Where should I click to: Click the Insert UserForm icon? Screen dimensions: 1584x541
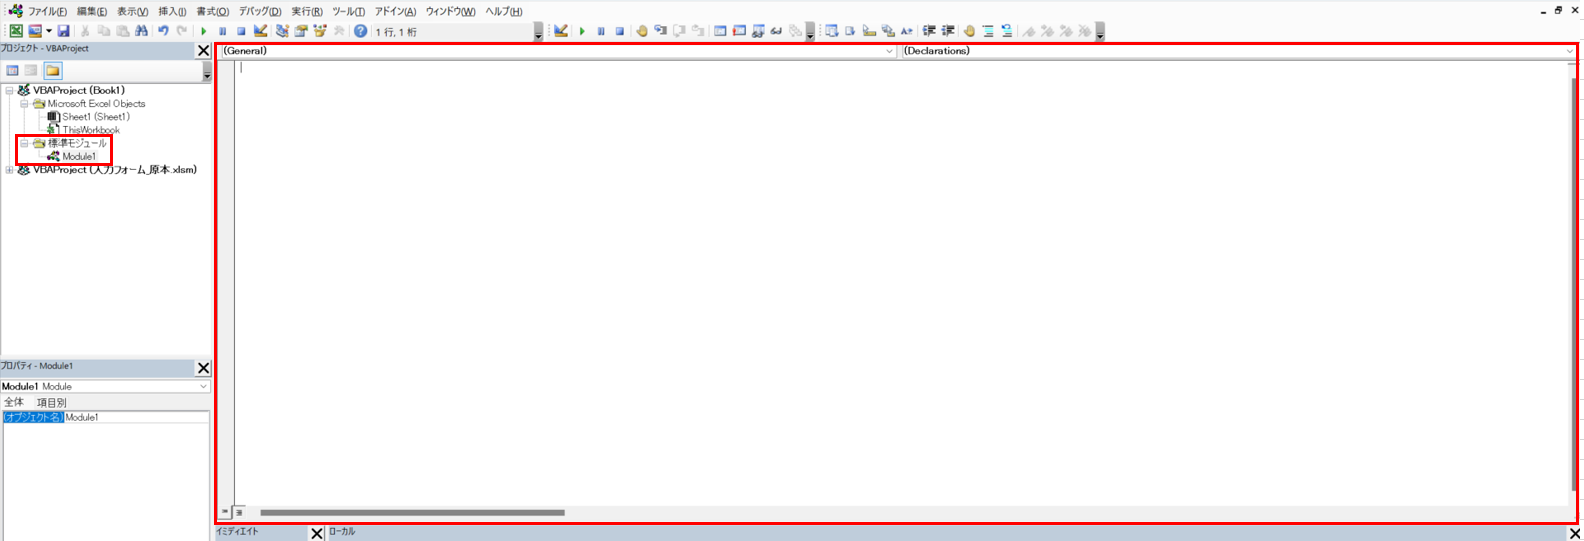35,31
